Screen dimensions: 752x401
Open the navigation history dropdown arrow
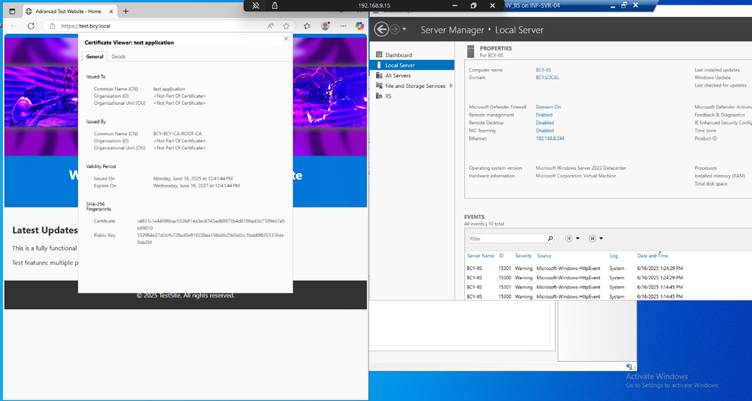(405, 31)
